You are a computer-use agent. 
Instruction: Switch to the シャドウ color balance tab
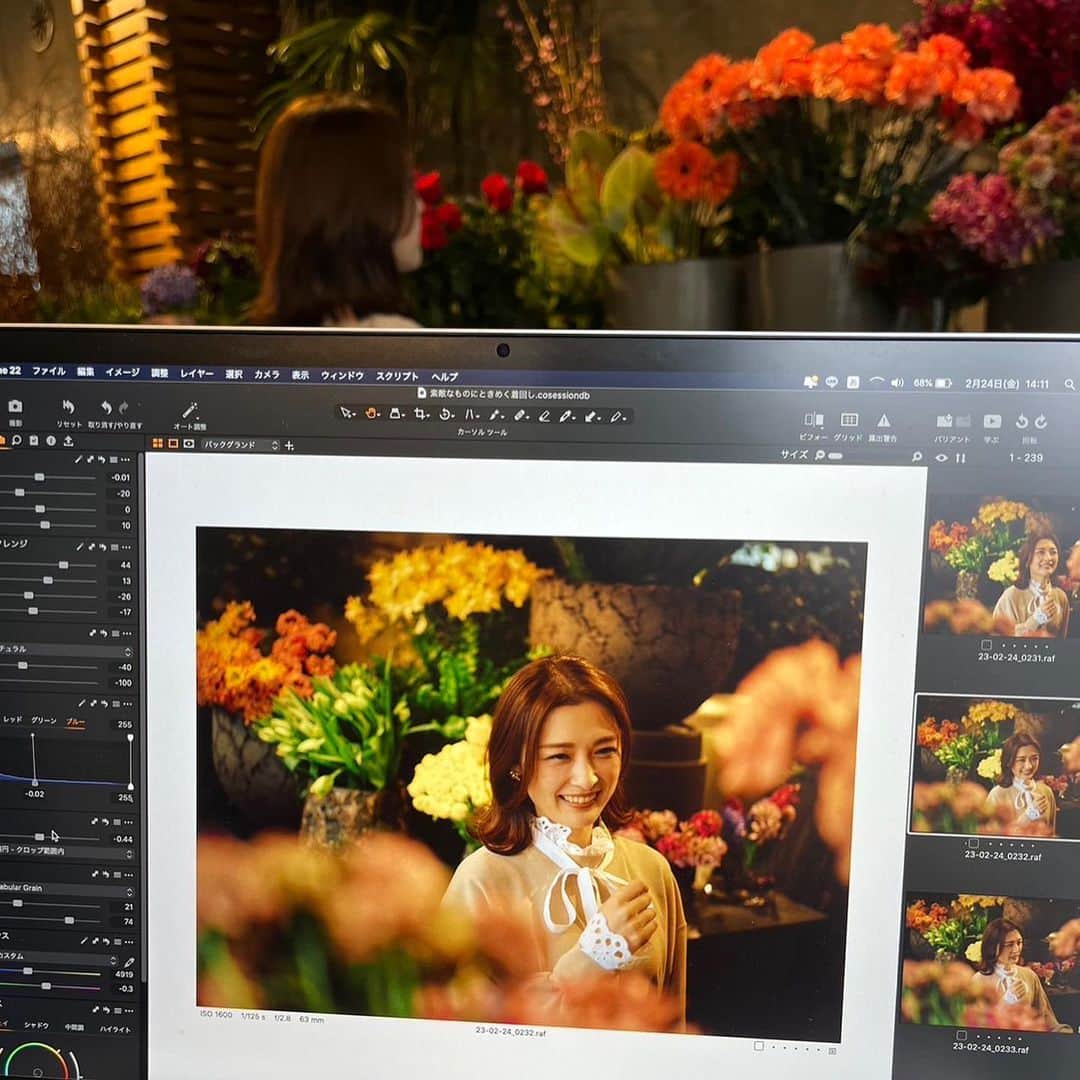click(37, 1026)
